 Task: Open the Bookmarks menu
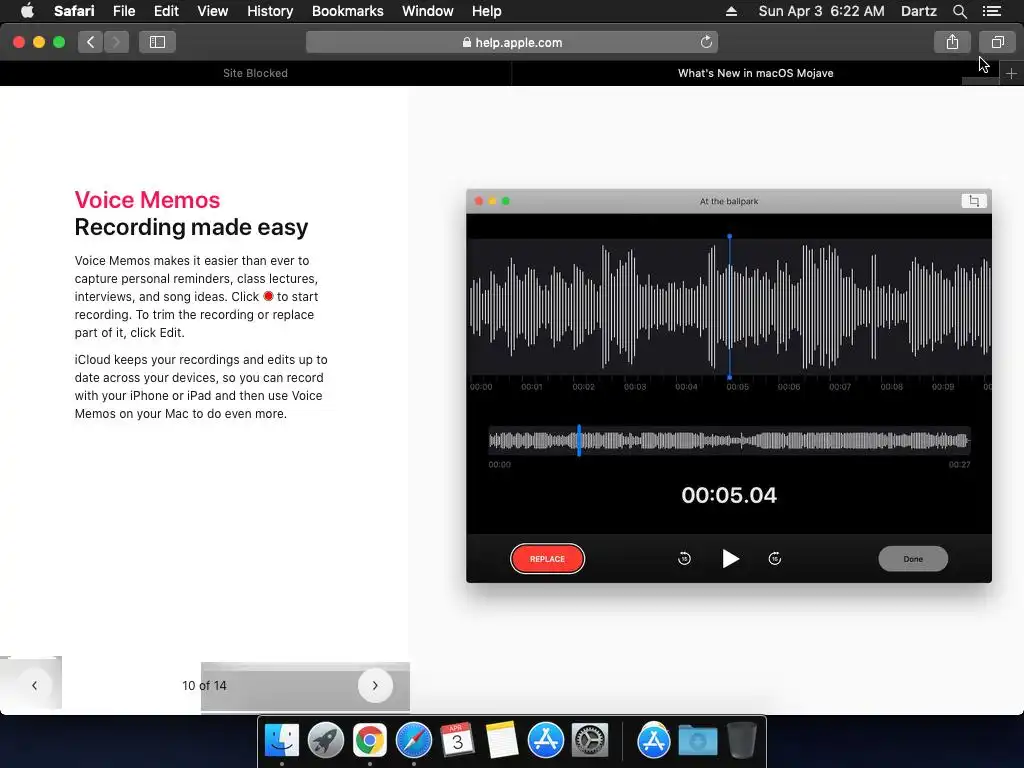point(347,11)
